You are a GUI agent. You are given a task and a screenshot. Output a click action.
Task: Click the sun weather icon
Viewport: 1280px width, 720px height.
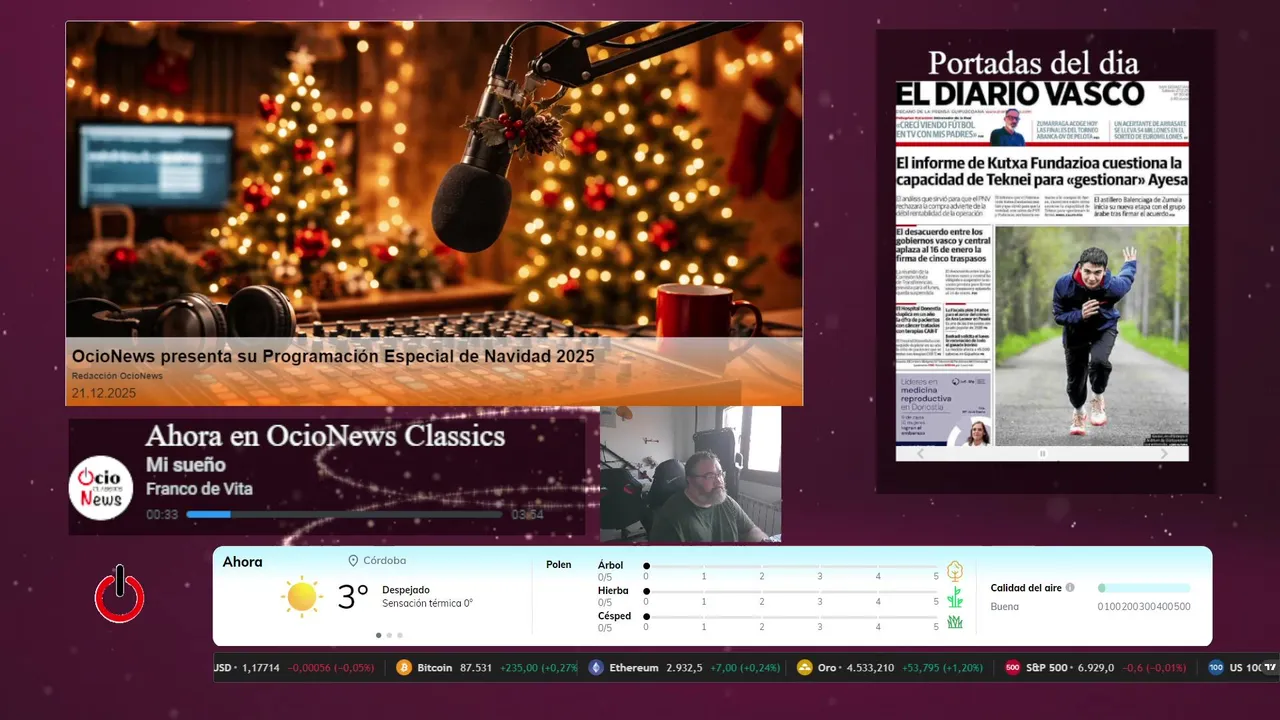pyautogui.click(x=301, y=597)
